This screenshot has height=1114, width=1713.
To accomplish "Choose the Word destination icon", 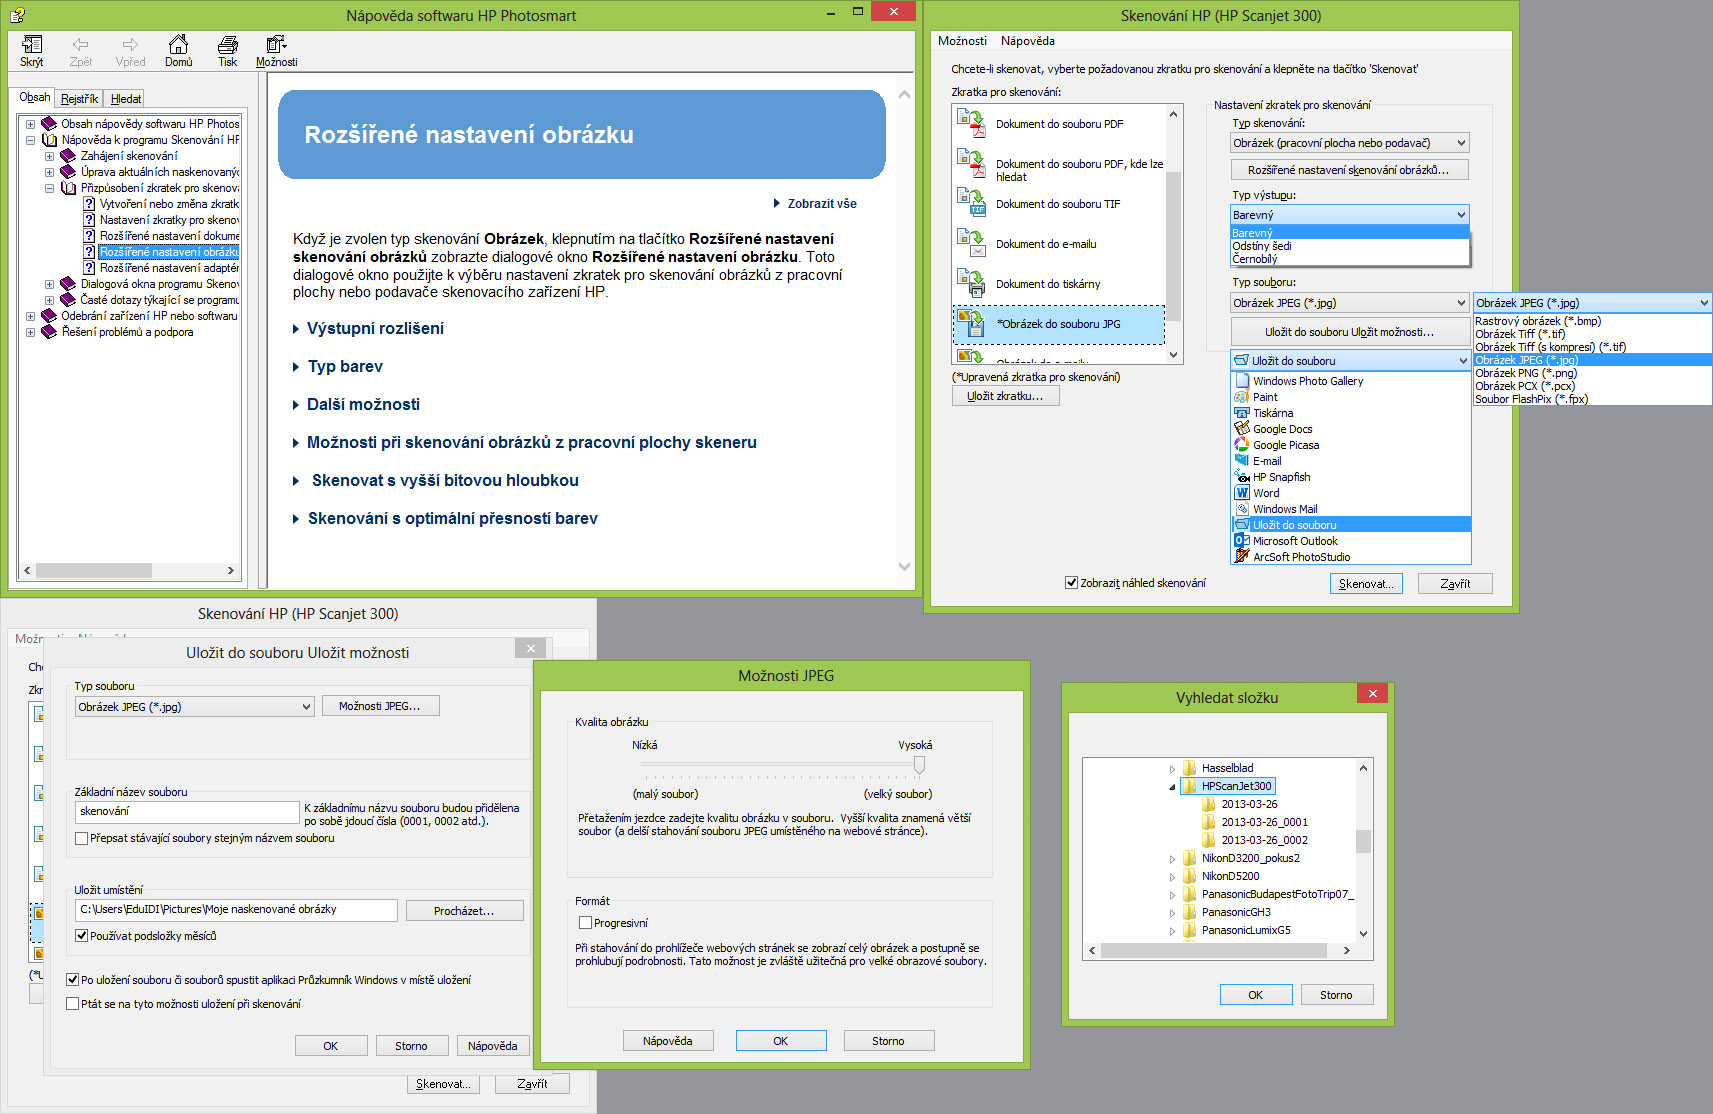I will click(1242, 493).
